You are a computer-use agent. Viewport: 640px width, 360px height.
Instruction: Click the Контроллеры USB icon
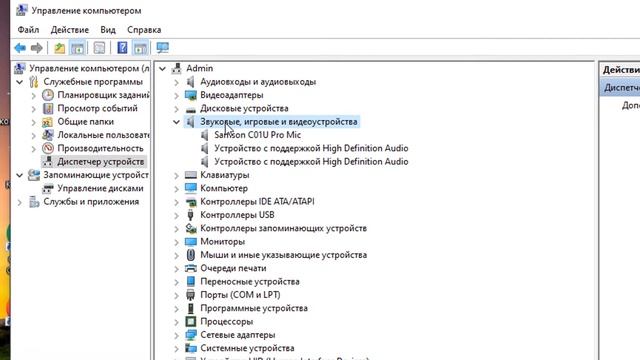pos(190,215)
